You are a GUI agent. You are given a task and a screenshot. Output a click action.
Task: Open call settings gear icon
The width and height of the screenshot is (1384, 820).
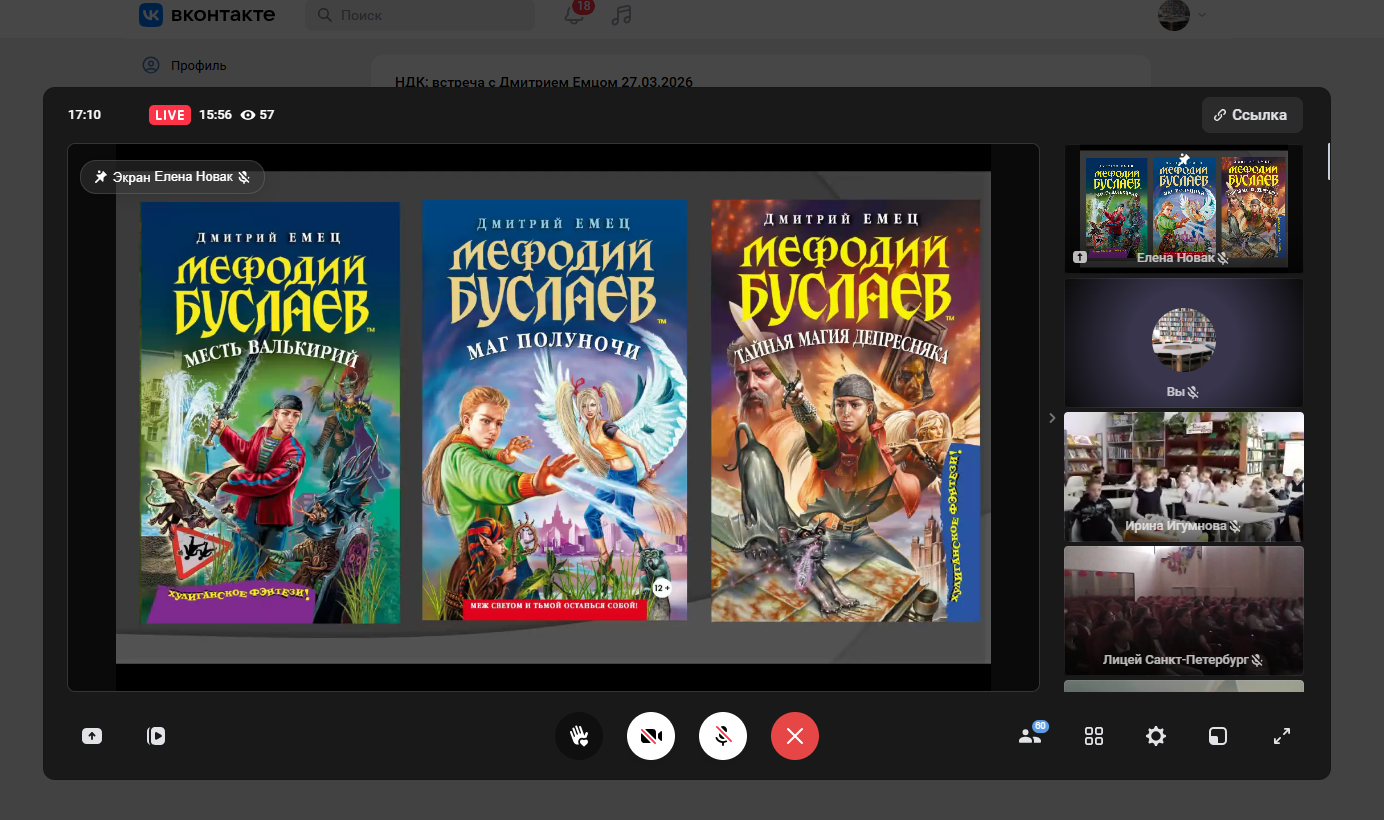point(1156,736)
